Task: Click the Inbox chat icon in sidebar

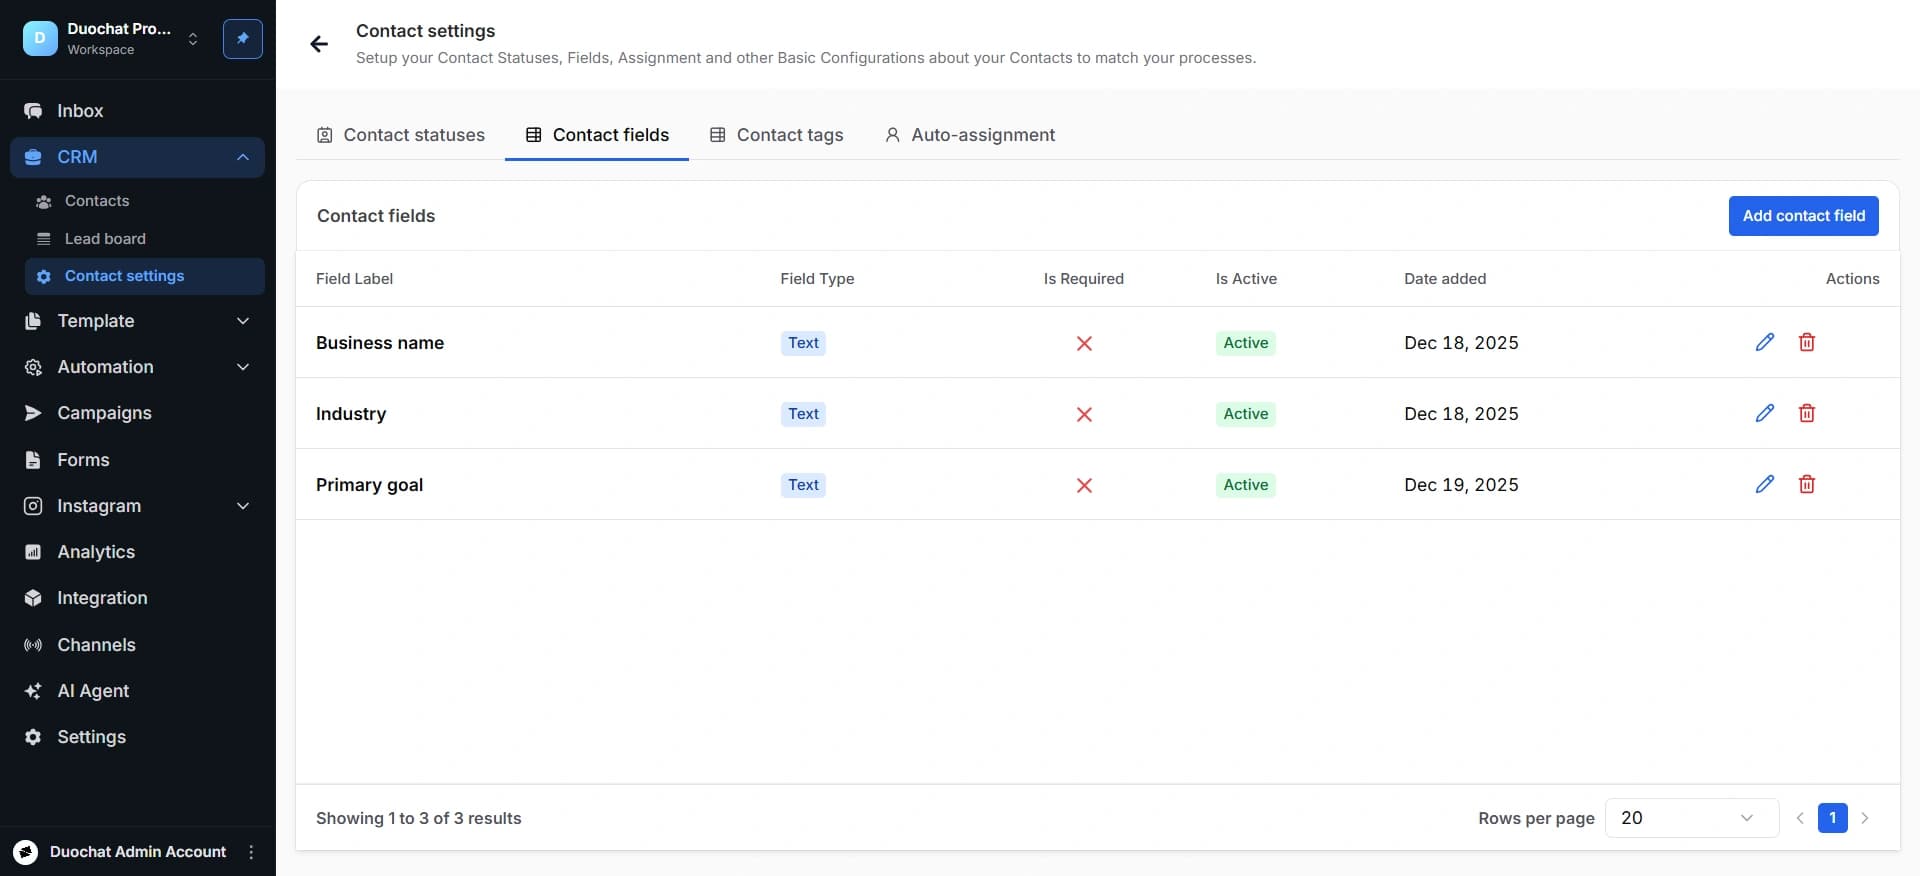Action: [33, 111]
